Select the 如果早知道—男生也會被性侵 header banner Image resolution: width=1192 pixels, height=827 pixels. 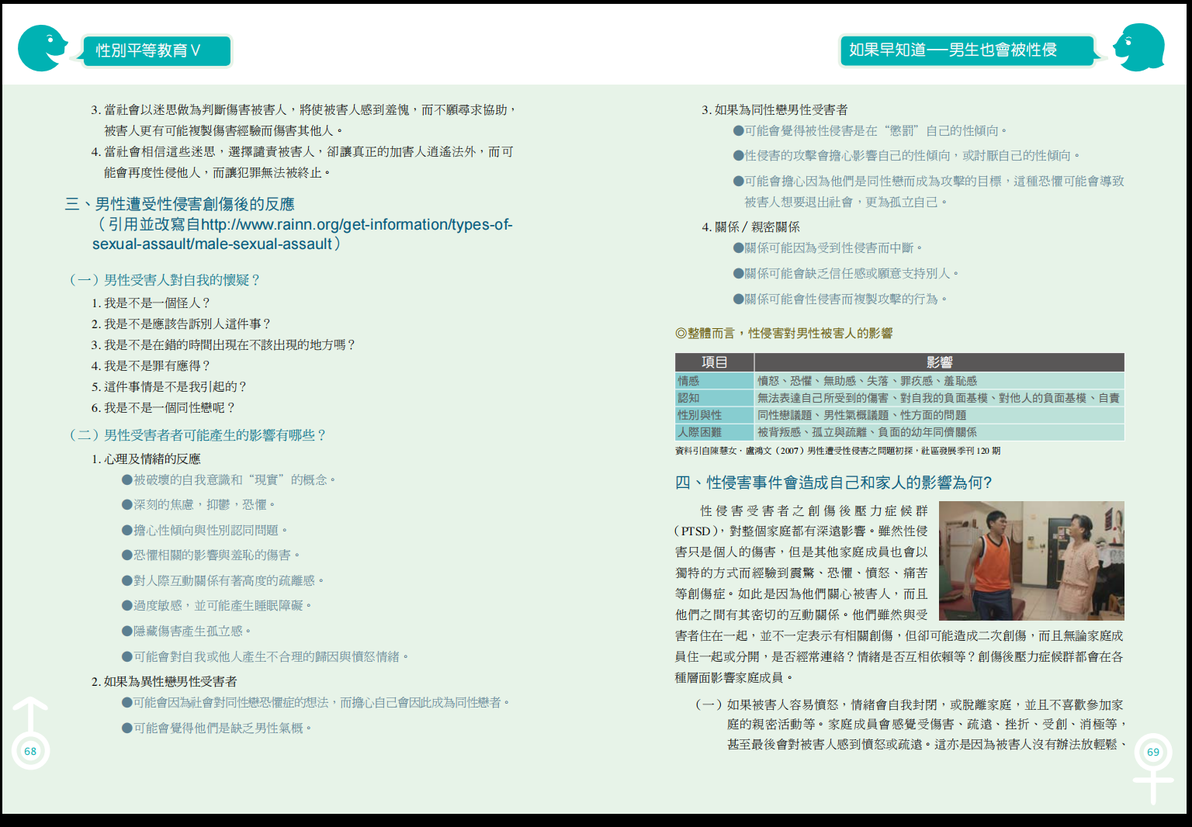pyautogui.click(x=966, y=50)
